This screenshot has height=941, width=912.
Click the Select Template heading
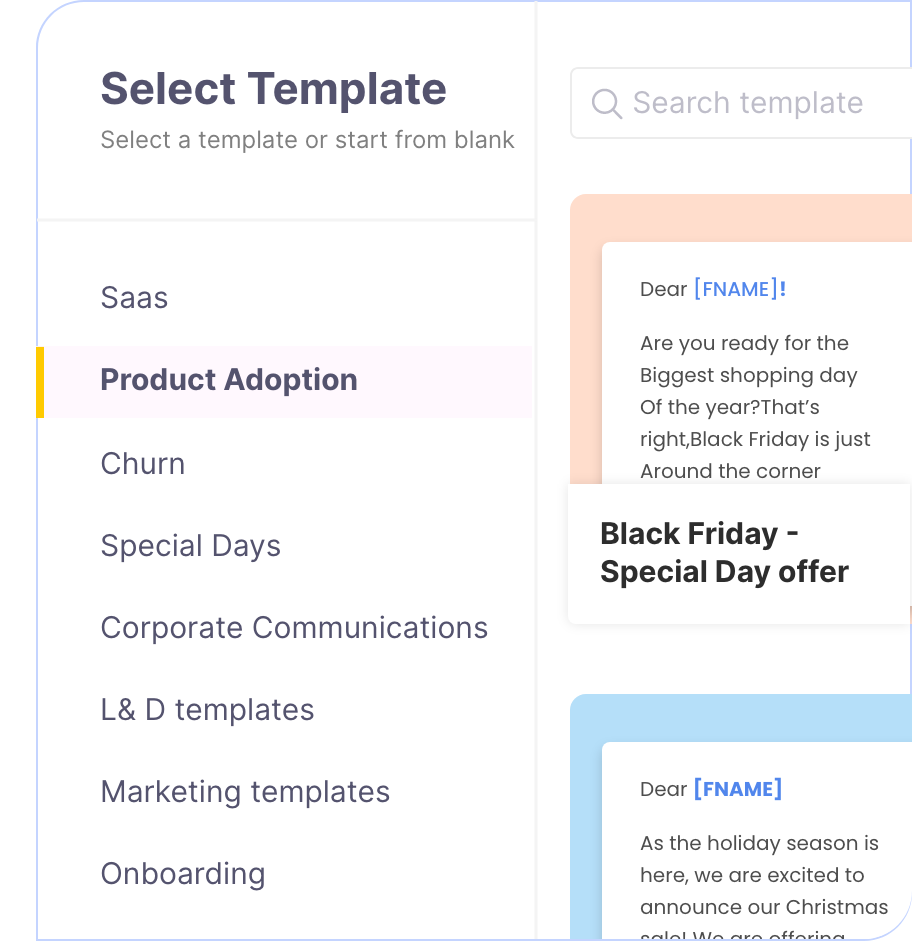point(274,89)
